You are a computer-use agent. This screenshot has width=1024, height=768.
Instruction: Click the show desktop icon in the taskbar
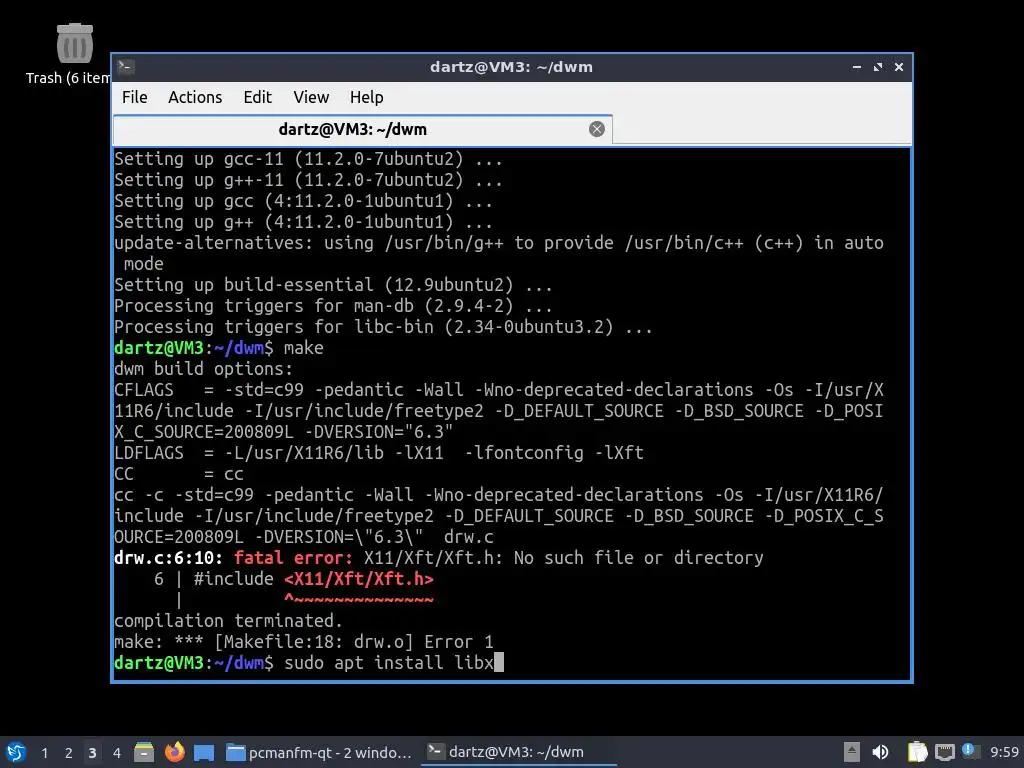point(204,753)
